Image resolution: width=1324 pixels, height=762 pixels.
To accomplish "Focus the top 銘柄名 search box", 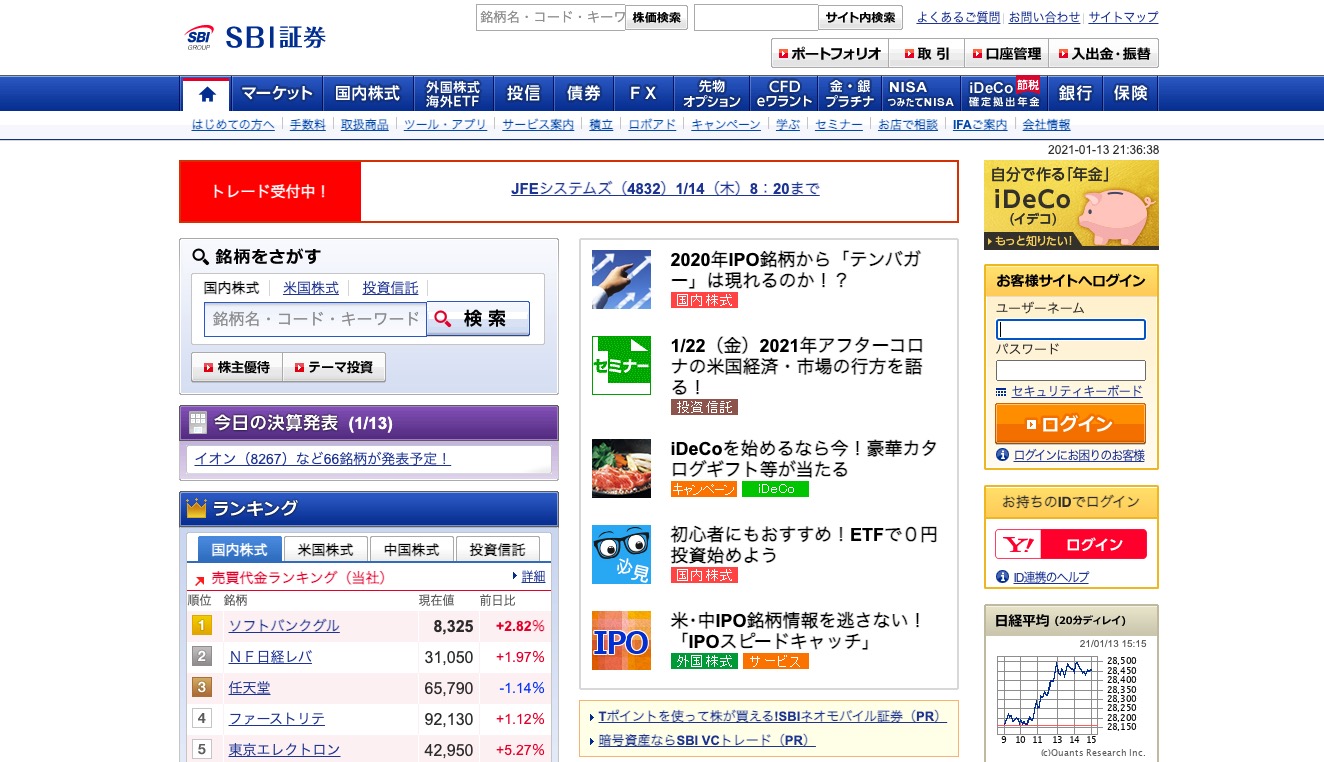I will coord(551,18).
